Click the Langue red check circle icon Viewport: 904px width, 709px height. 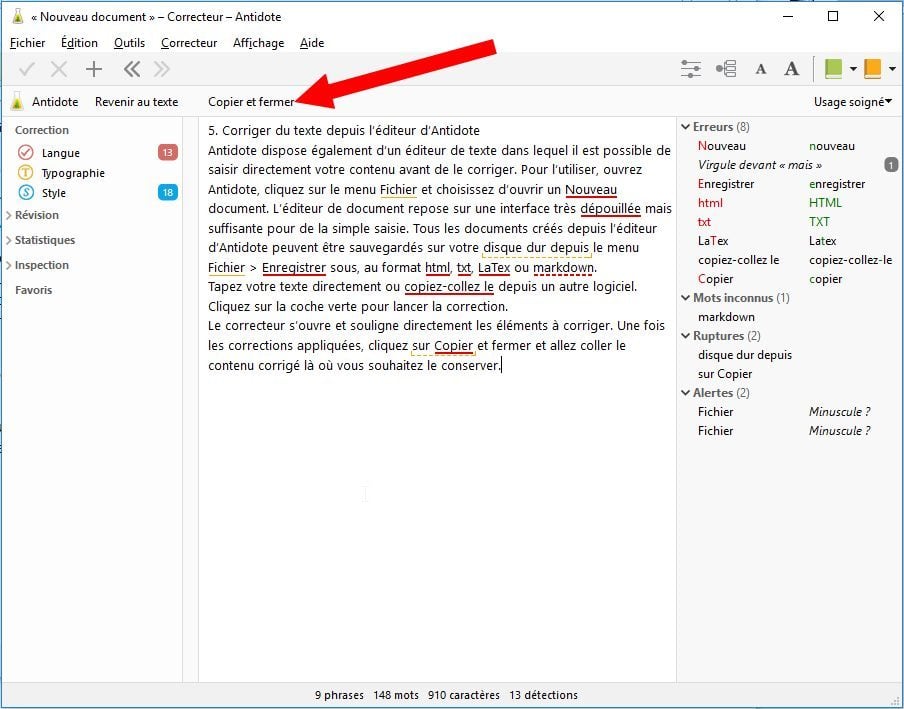(x=25, y=152)
